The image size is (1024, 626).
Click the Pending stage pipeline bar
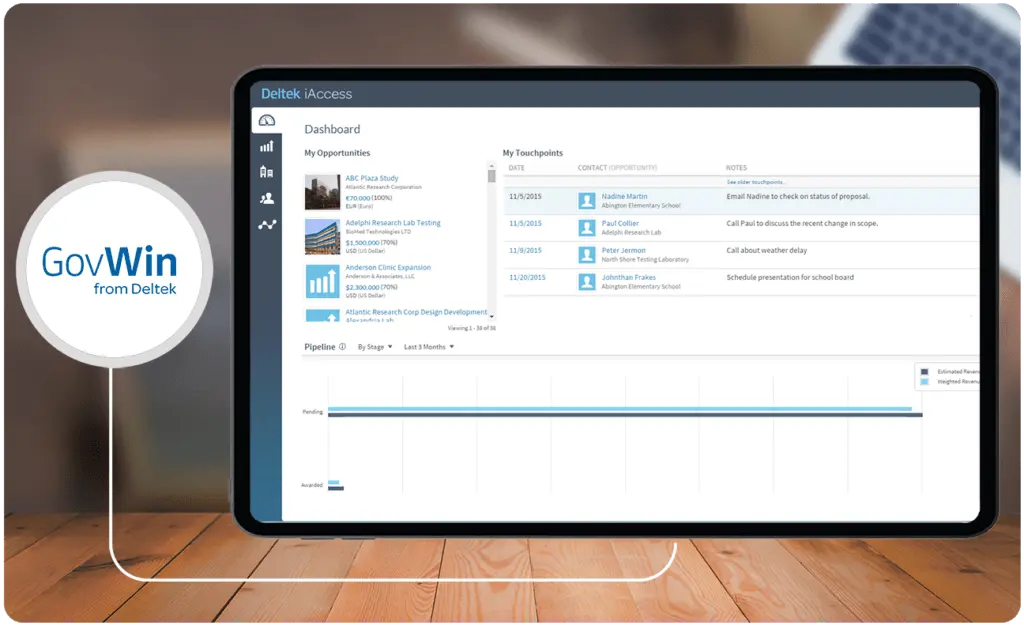tap(625, 412)
